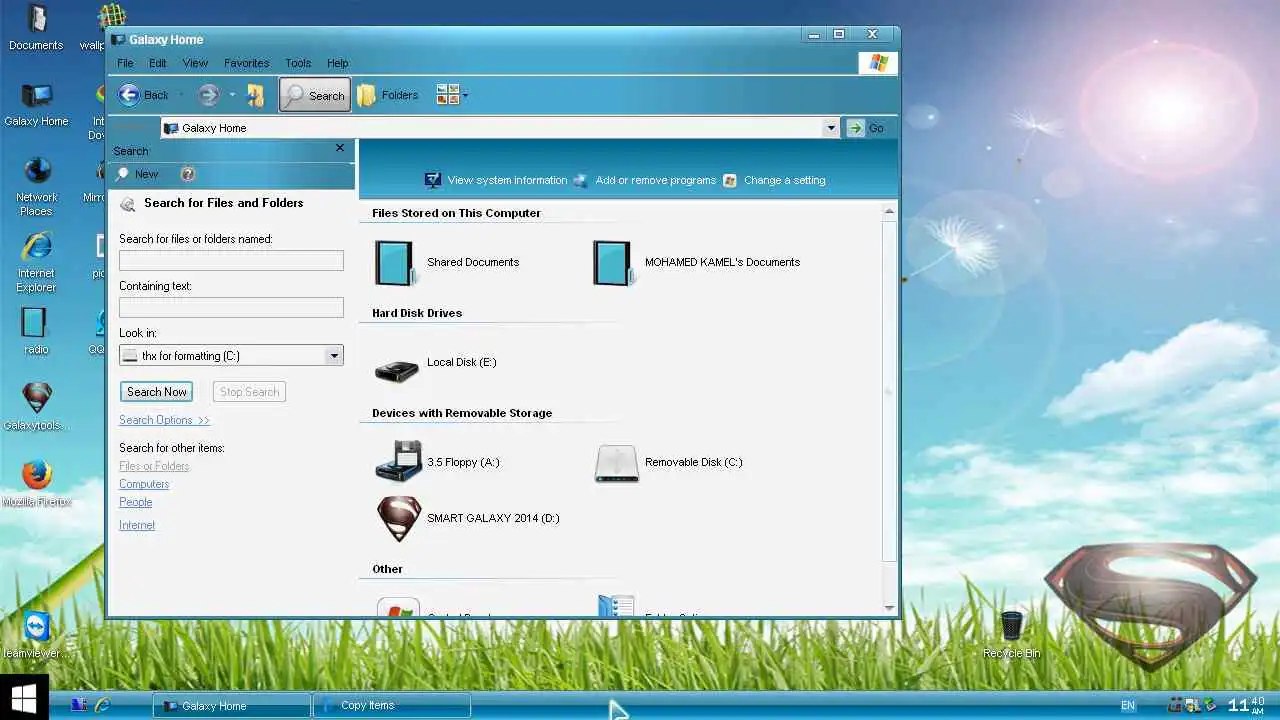Click the Stop Search button

[249, 392]
